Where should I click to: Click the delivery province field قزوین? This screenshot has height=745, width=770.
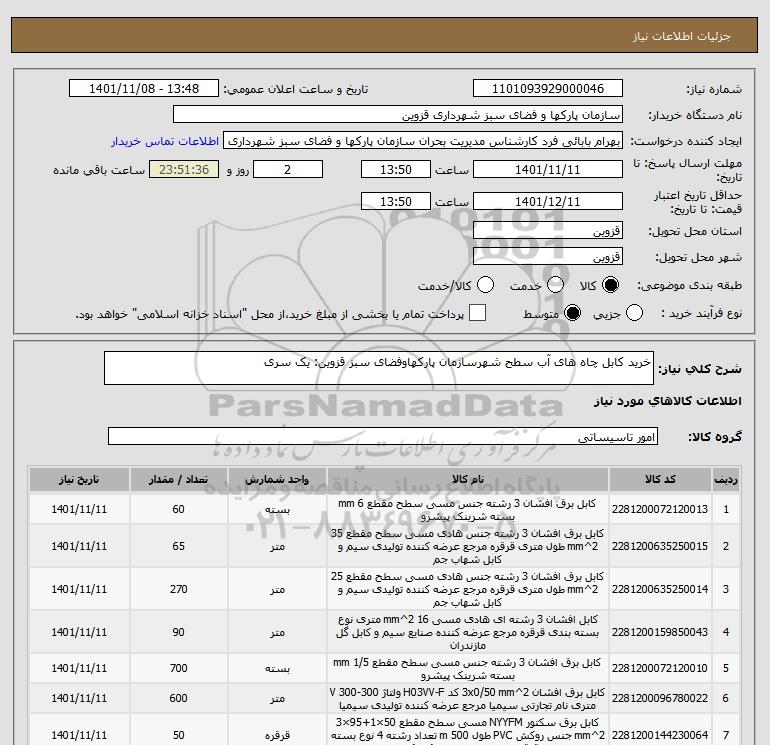[548, 231]
